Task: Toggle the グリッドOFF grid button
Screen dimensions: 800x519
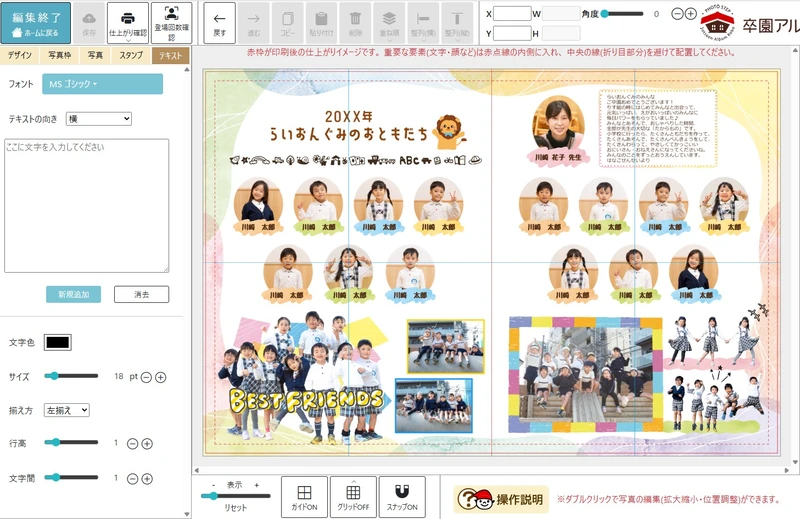Action: click(x=353, y=497)
